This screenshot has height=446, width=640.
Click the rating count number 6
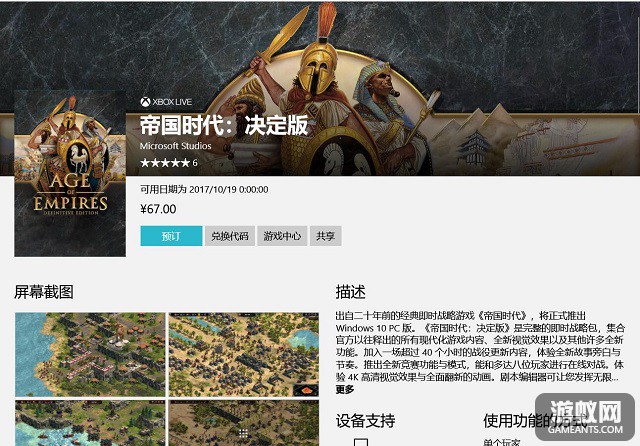coord(195,163)
